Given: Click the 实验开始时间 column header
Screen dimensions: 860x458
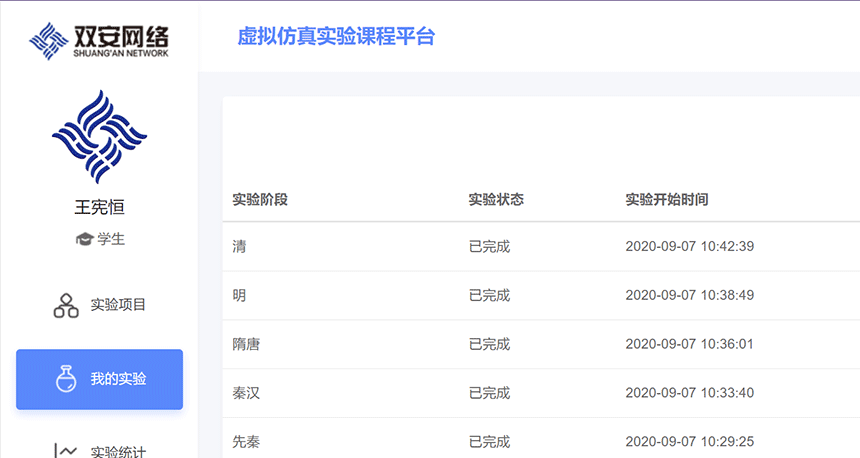Looking at the screenshot, I should [667, 200].
